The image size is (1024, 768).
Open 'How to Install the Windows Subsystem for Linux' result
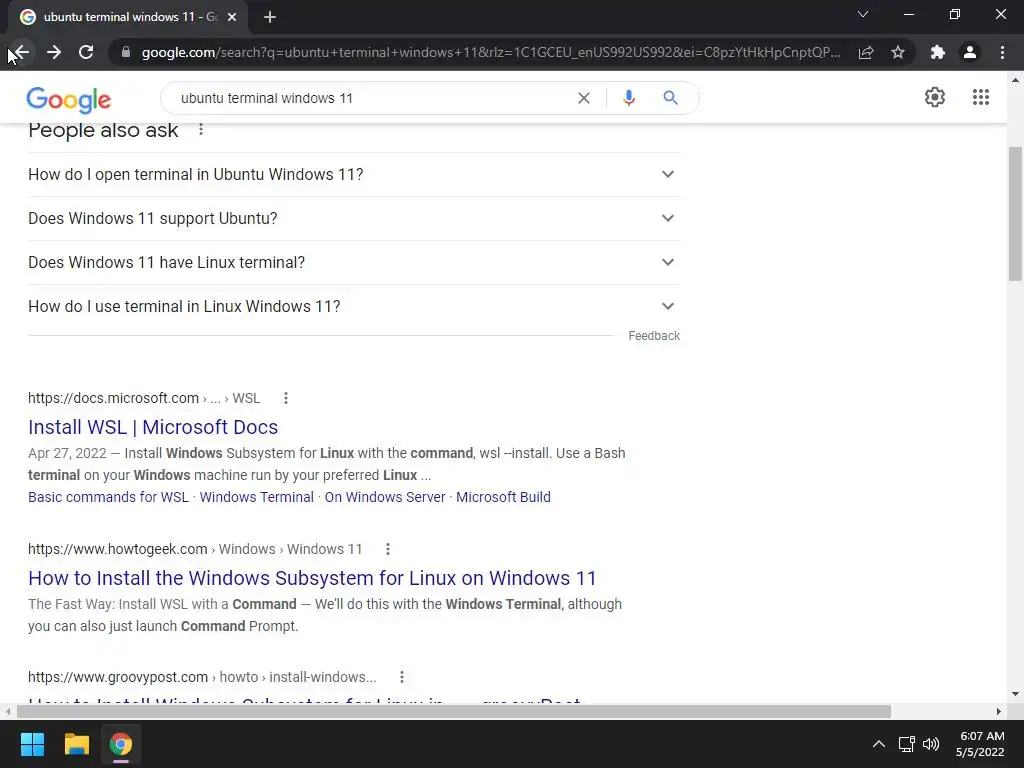312,578
